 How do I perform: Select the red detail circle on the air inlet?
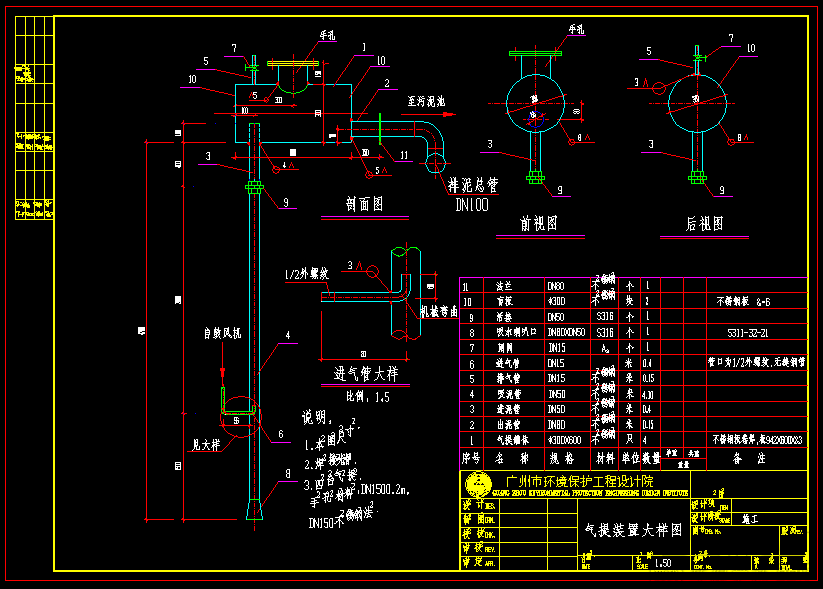pyautogui.click(x=241, y=417)
